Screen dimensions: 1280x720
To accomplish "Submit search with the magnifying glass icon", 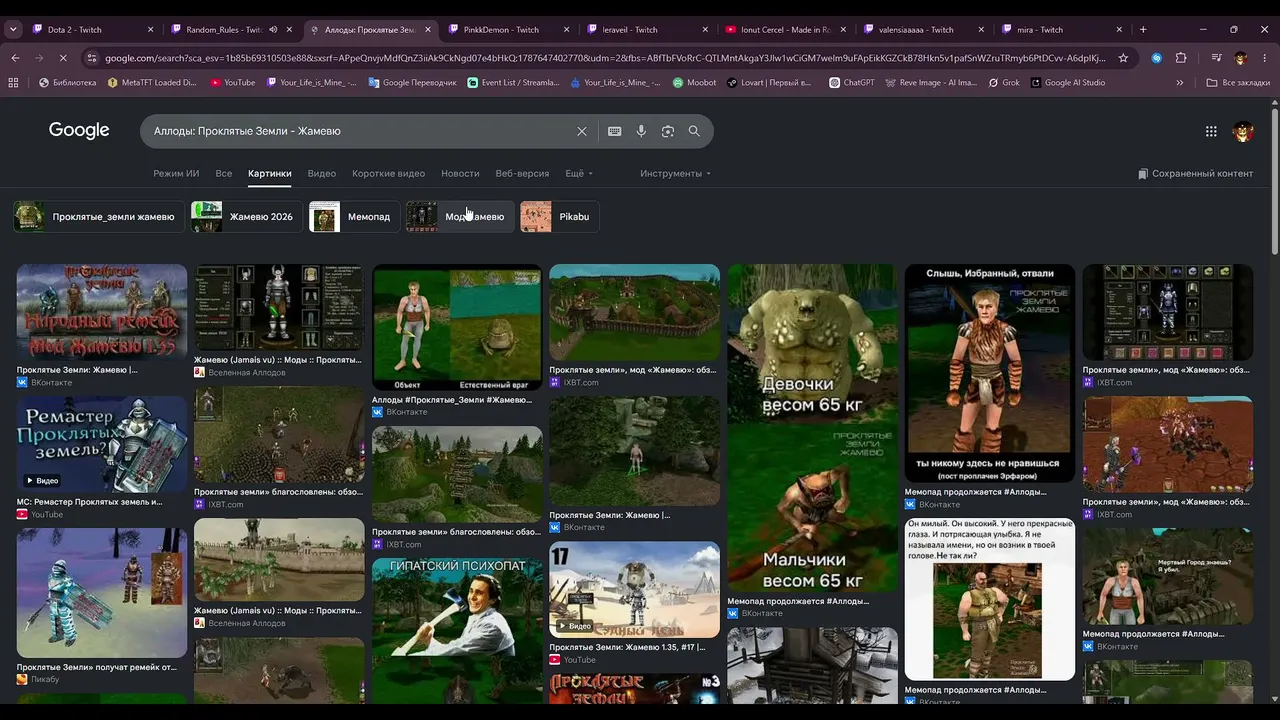I will point(694,131).
